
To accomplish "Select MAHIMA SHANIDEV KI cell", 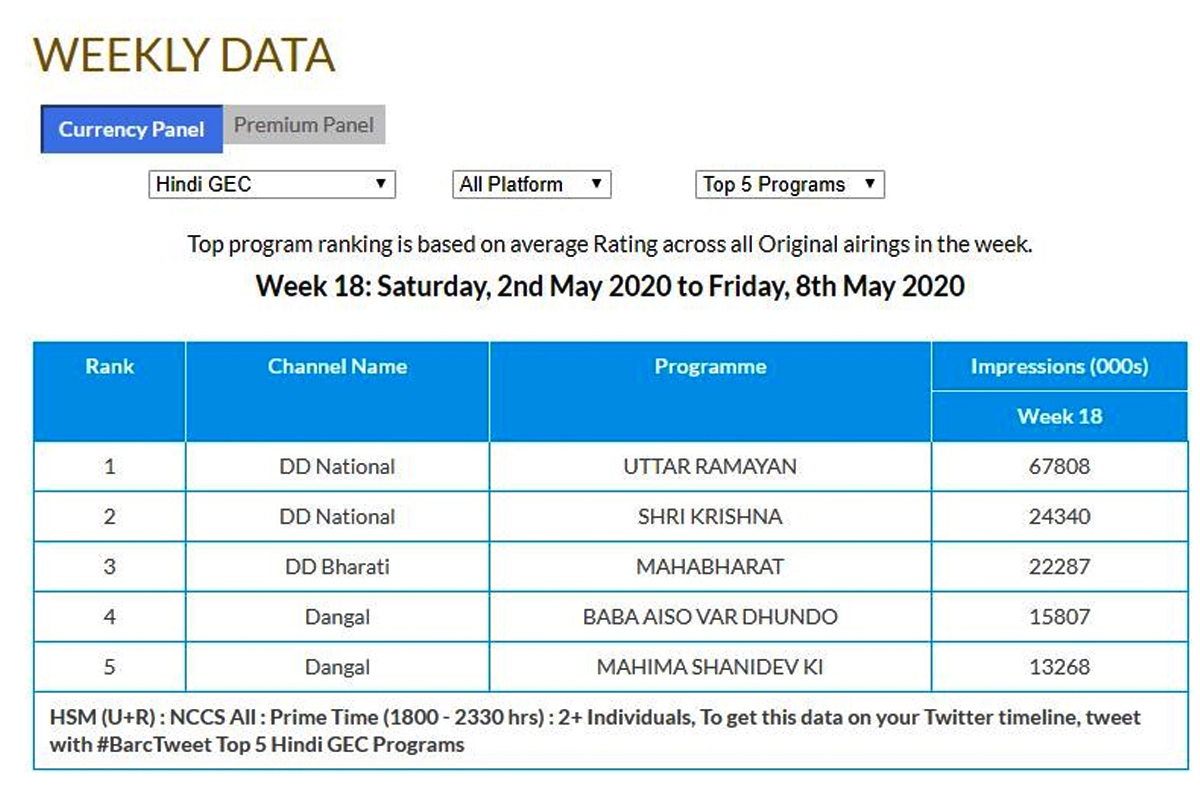I will (x=710, y=667).
